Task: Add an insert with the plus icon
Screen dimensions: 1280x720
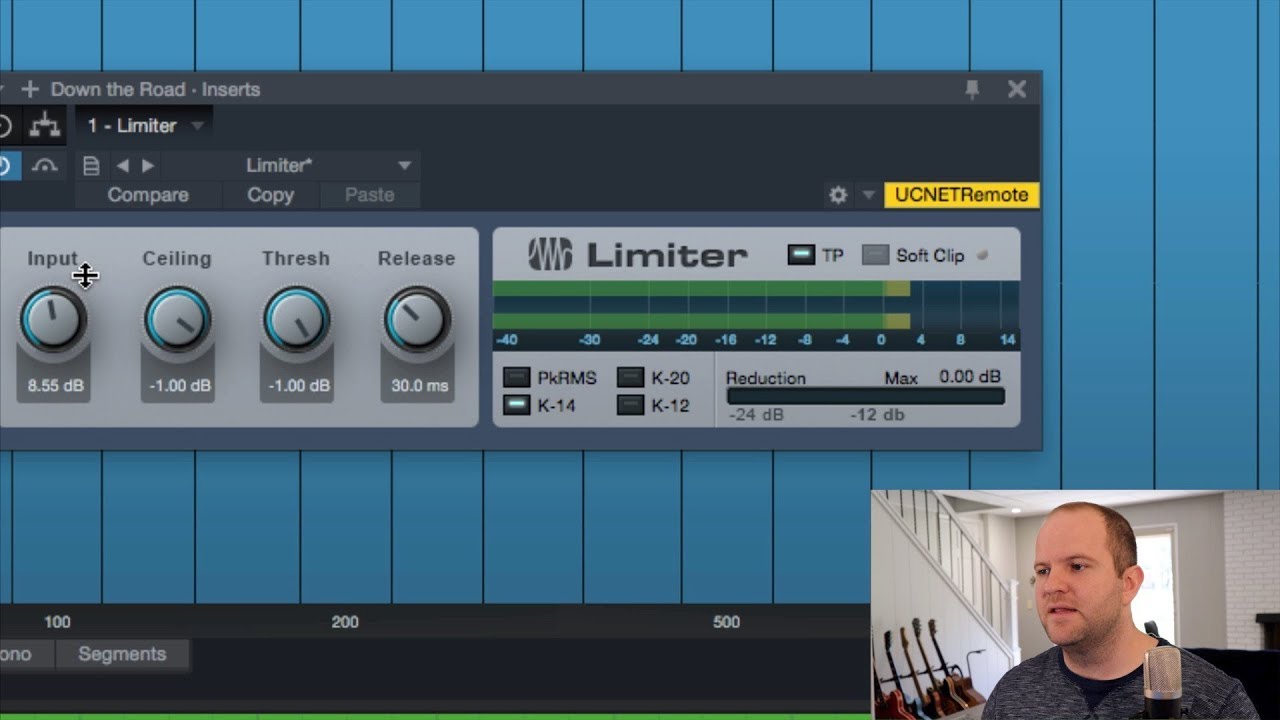Action: pyautogui.click(x=30, y=89)
